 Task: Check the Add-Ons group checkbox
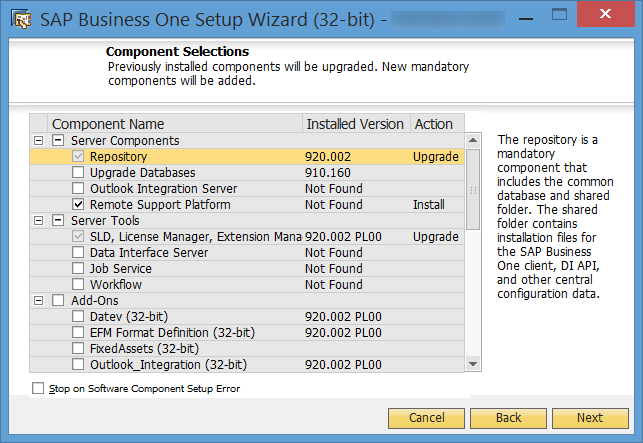pos(58,300)
